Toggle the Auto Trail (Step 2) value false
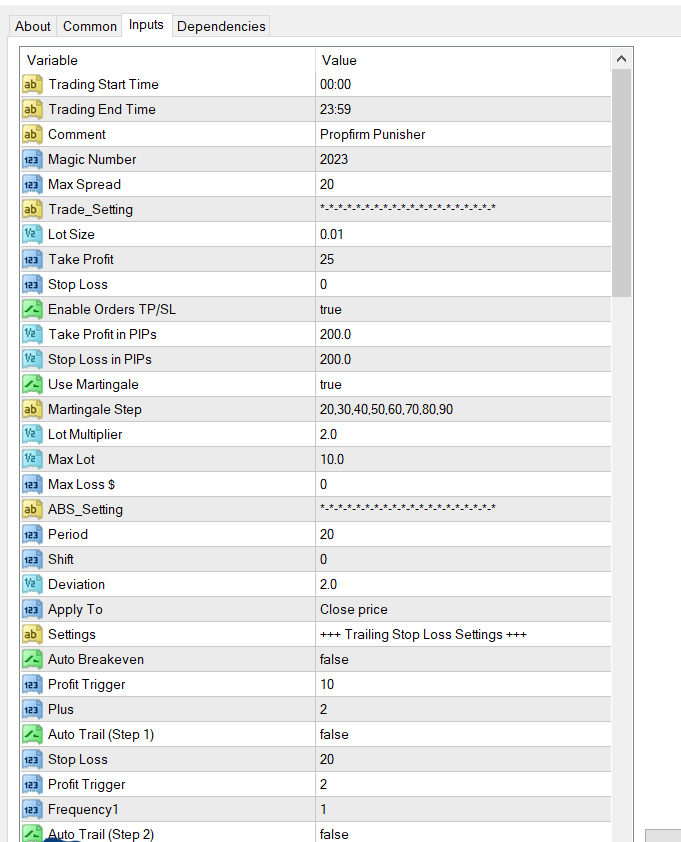 [463, 833]
